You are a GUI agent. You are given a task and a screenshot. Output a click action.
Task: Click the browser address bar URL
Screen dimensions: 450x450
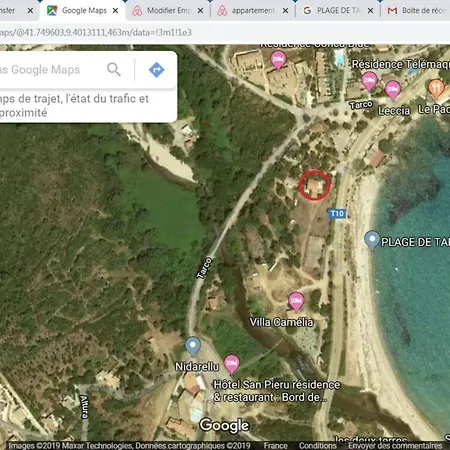[x=96, y=33]
